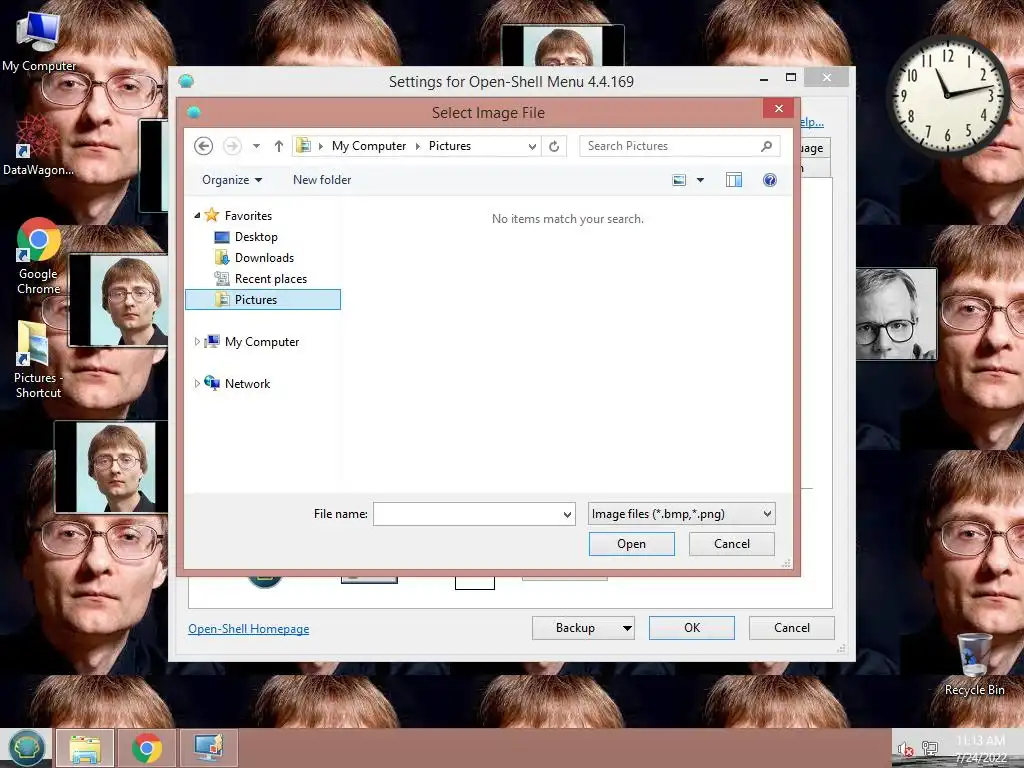1024x768 pixels.
Task: Change the view icon button
Action: [x=679, y=180]
